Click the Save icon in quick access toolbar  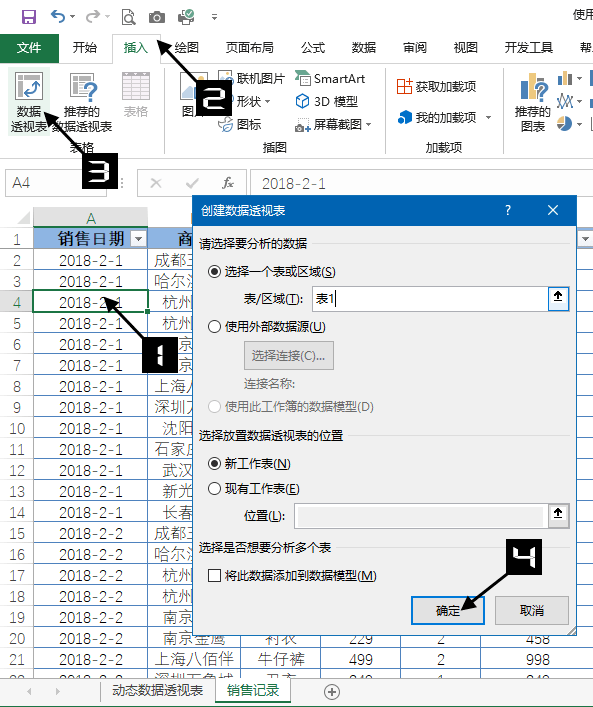29,17
